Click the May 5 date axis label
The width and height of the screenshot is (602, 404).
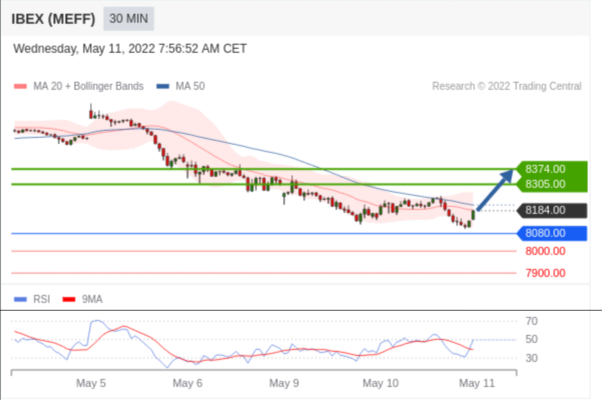[91, 383]
